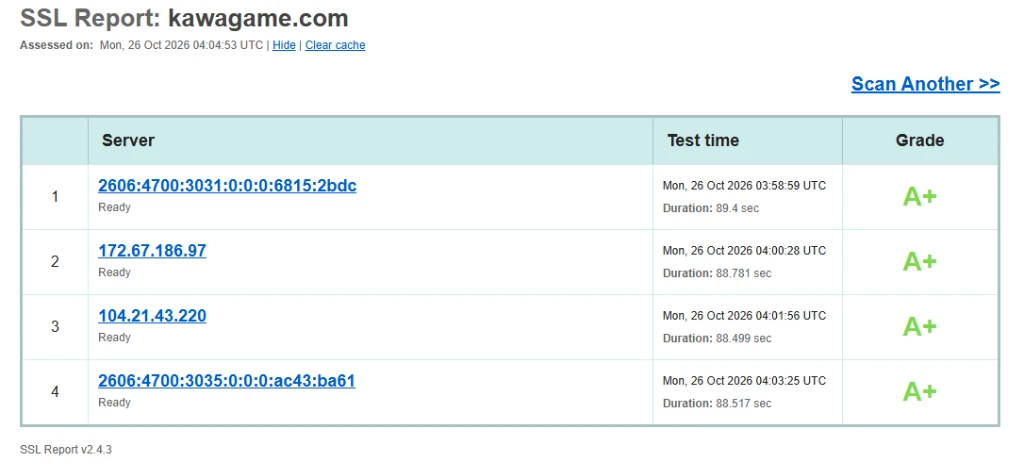The width and height of the screenshot is (1024, 468).
Task: Open server 172.67.186.97 report
Action: point(152,251)
